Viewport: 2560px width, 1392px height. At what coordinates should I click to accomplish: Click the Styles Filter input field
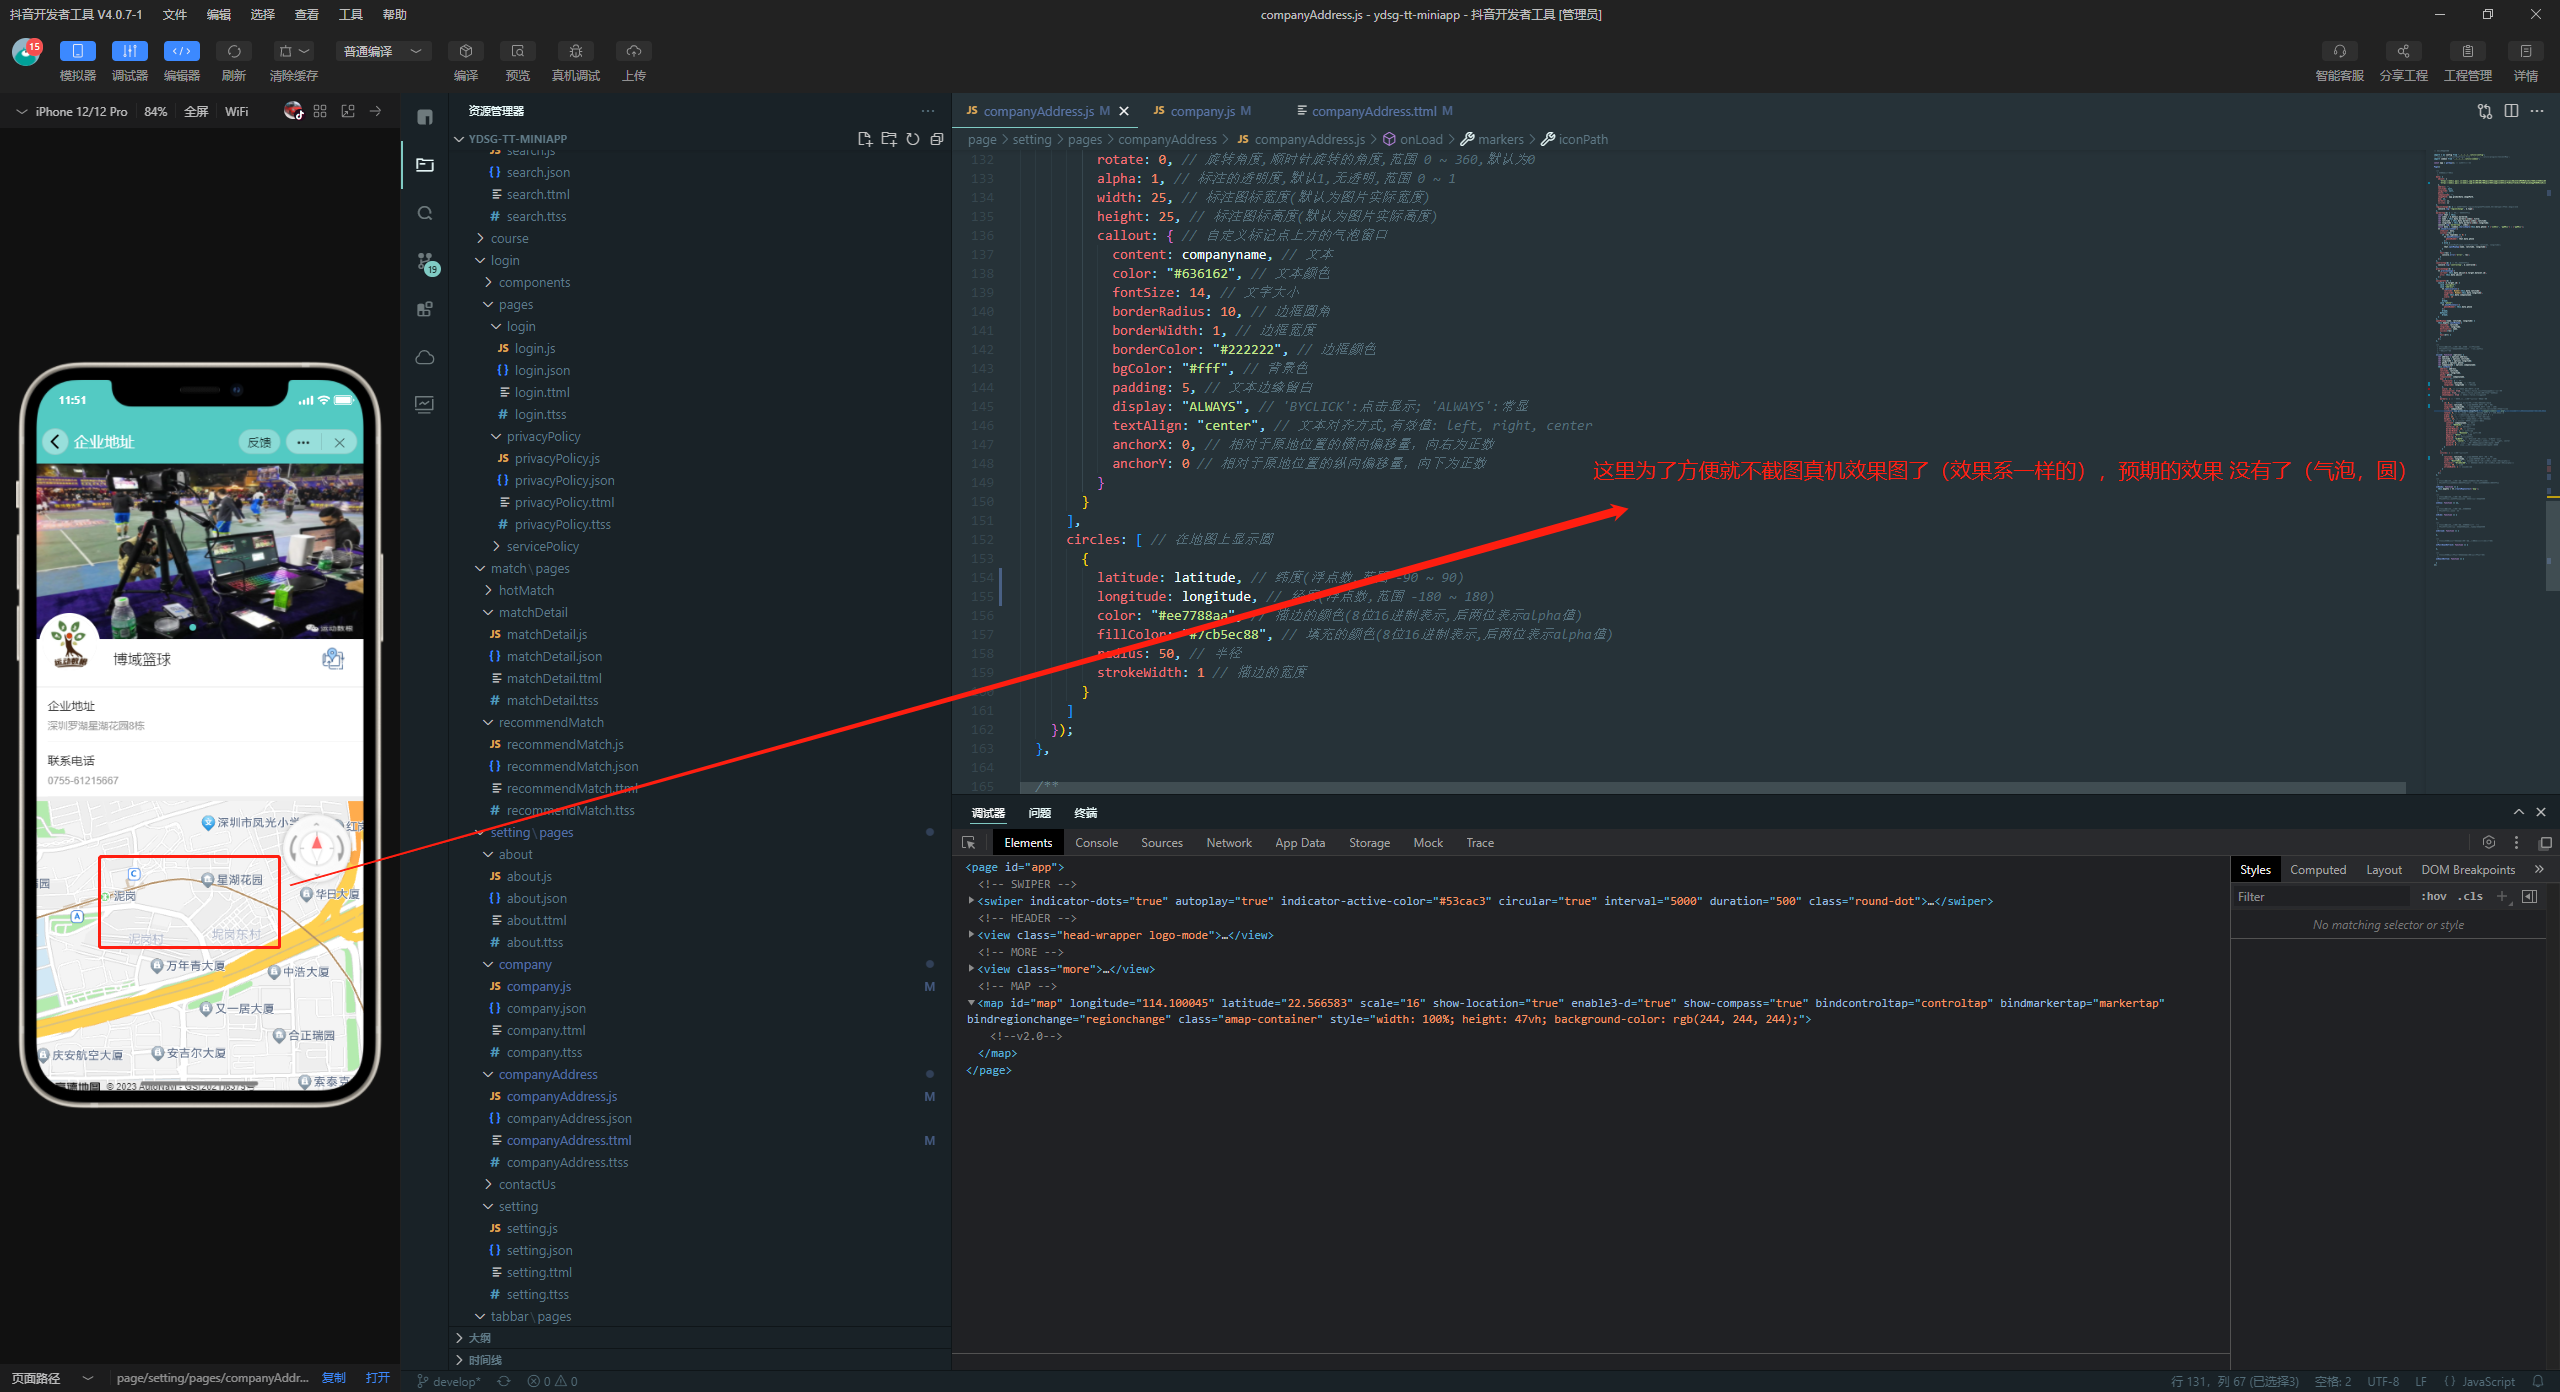tap(2320, 897)
